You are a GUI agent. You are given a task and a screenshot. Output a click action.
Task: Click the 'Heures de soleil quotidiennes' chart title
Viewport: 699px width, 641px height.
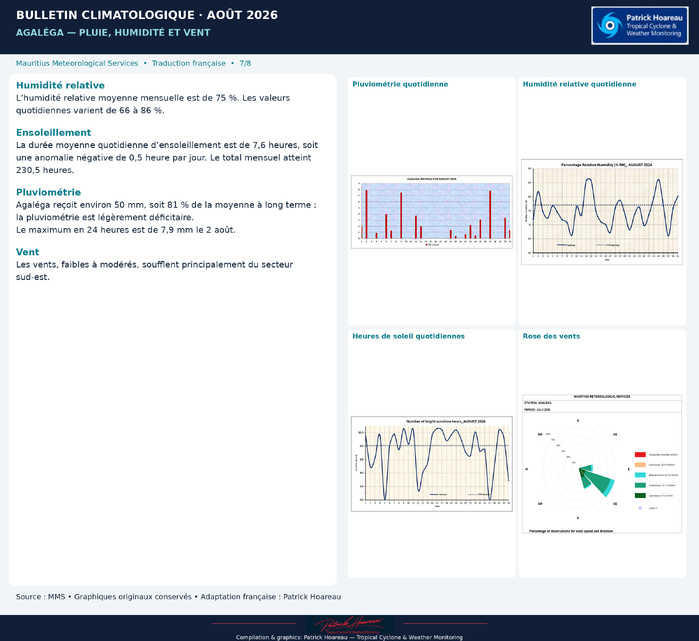point(408,336)
